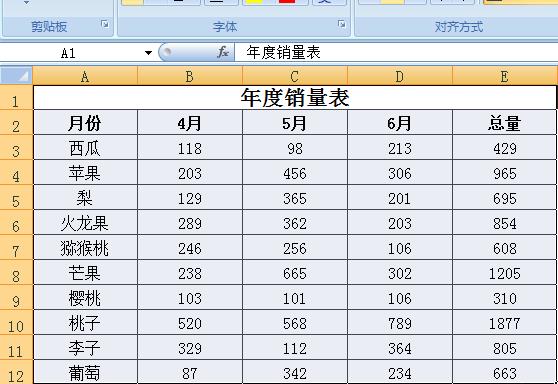Viewport: 558px width, 384px height.
Task: Select column E header
Action: point(505,76)
